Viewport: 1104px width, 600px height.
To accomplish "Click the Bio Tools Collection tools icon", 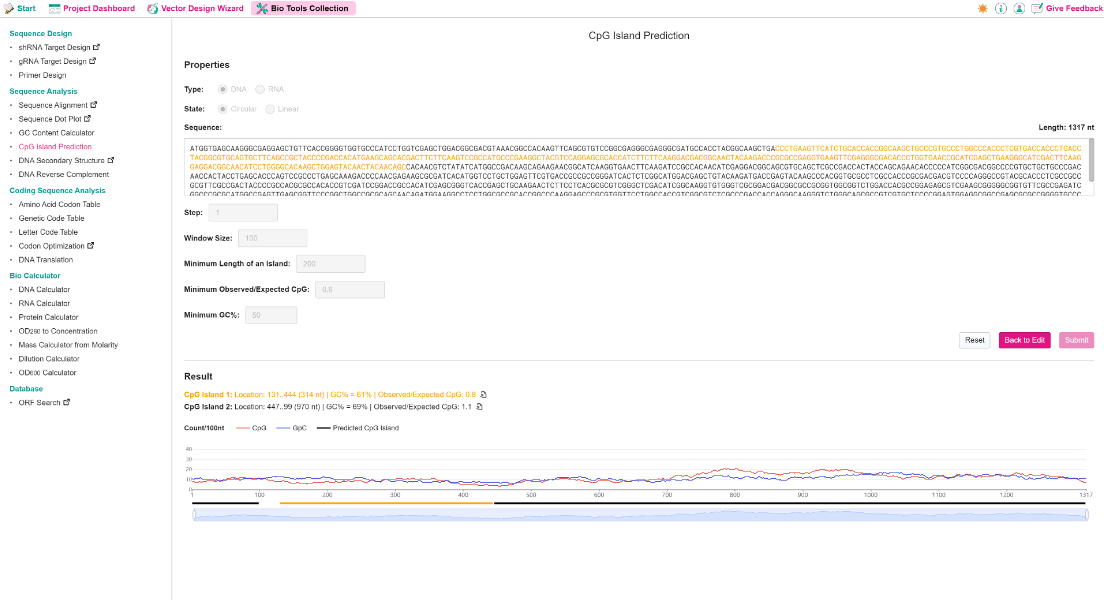I will click(x=262, y=8).
